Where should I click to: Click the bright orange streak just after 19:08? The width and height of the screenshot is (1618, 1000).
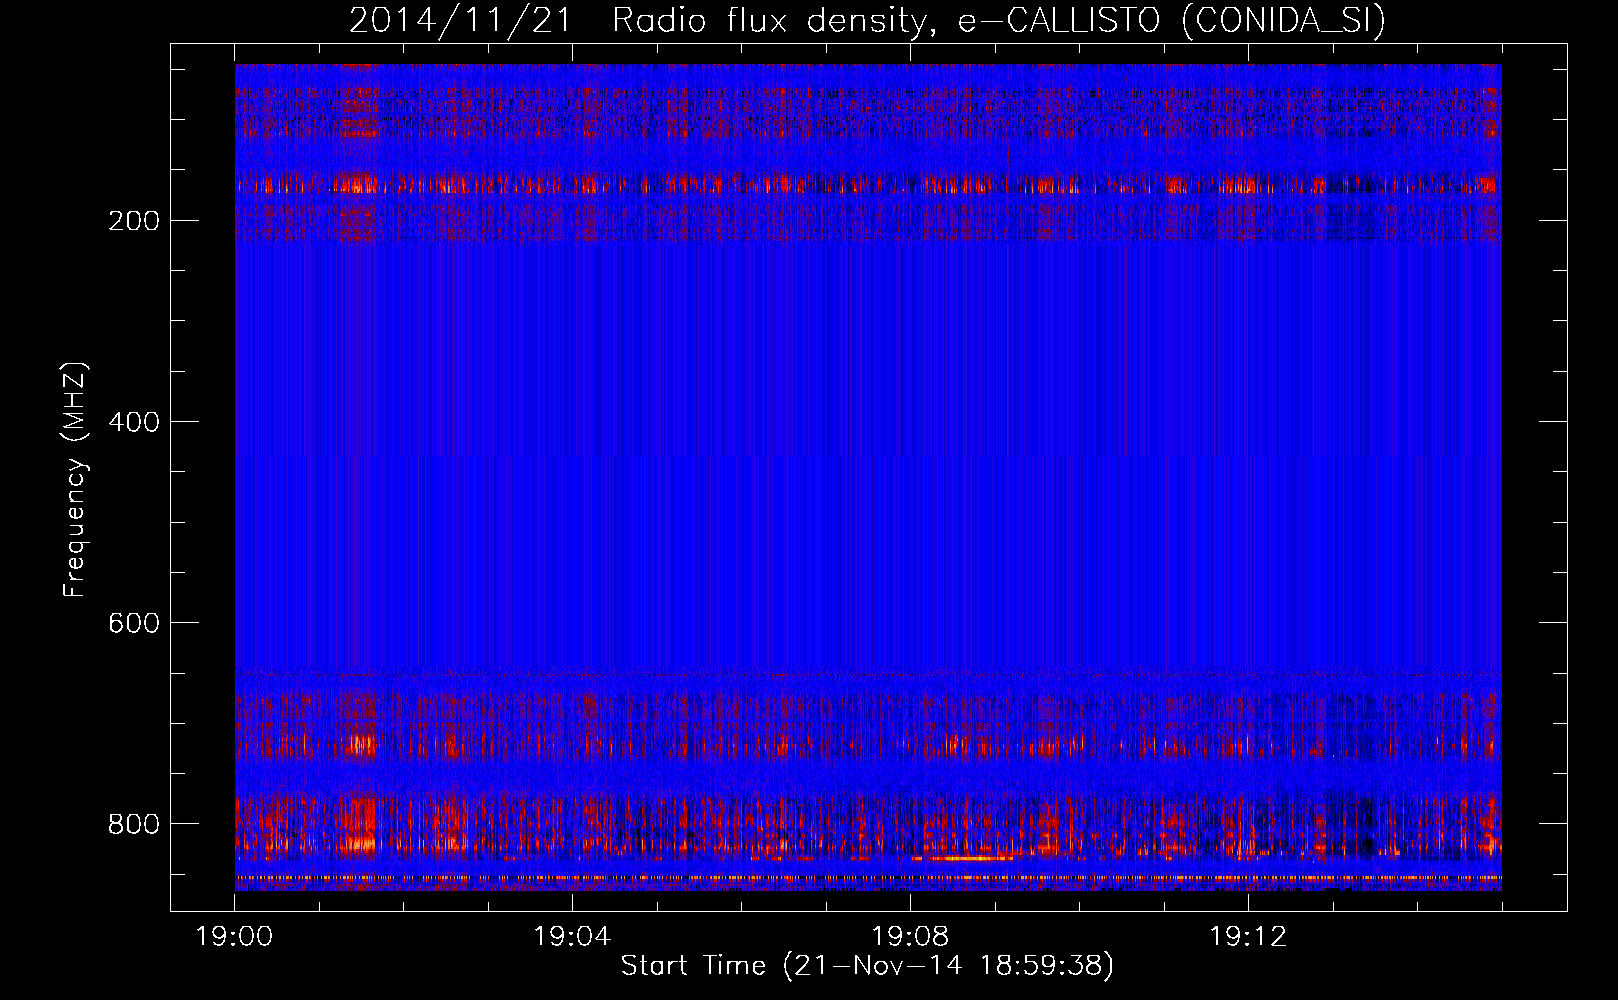coord(962,858)
